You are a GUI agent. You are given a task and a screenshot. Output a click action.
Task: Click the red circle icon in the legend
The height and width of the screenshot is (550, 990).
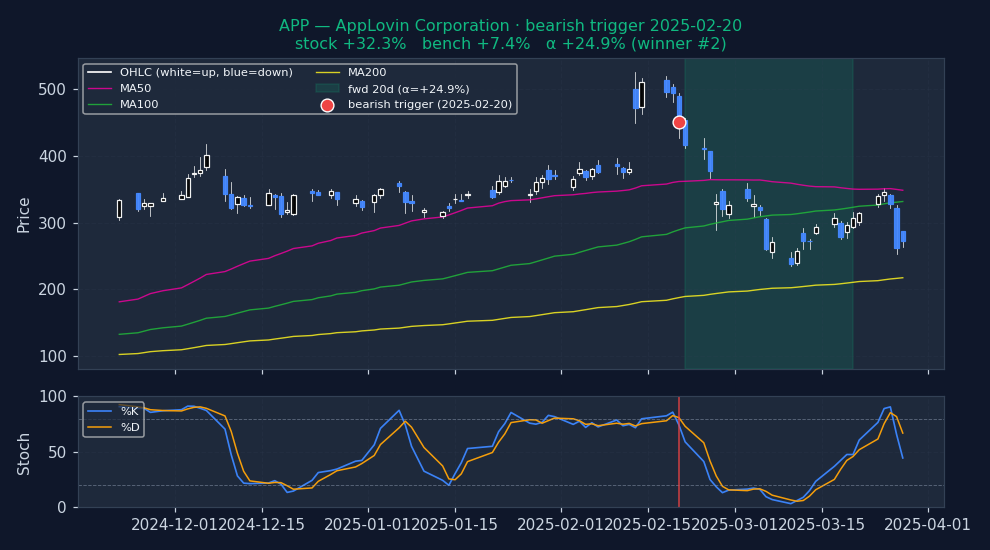[x=327, y=105]
